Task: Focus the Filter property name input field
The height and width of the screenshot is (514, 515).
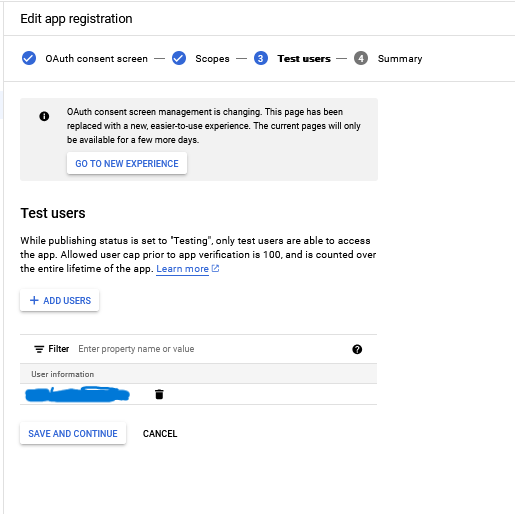Action: 210,349
